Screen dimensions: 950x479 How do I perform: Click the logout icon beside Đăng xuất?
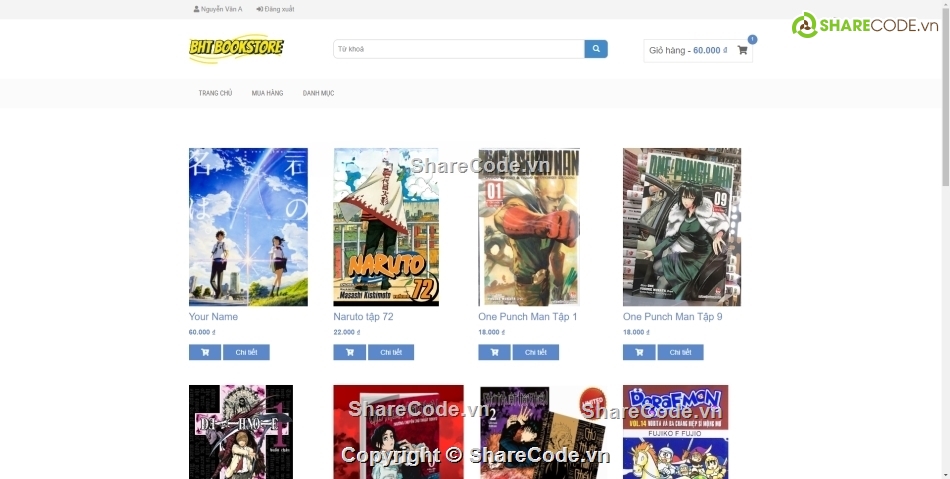point(259,9)
